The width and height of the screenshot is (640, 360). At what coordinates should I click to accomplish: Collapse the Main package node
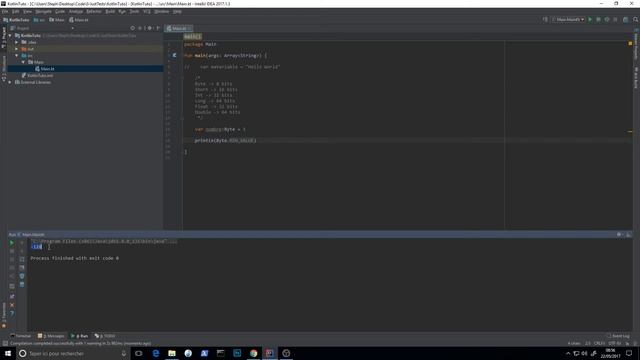pos(23,62)
